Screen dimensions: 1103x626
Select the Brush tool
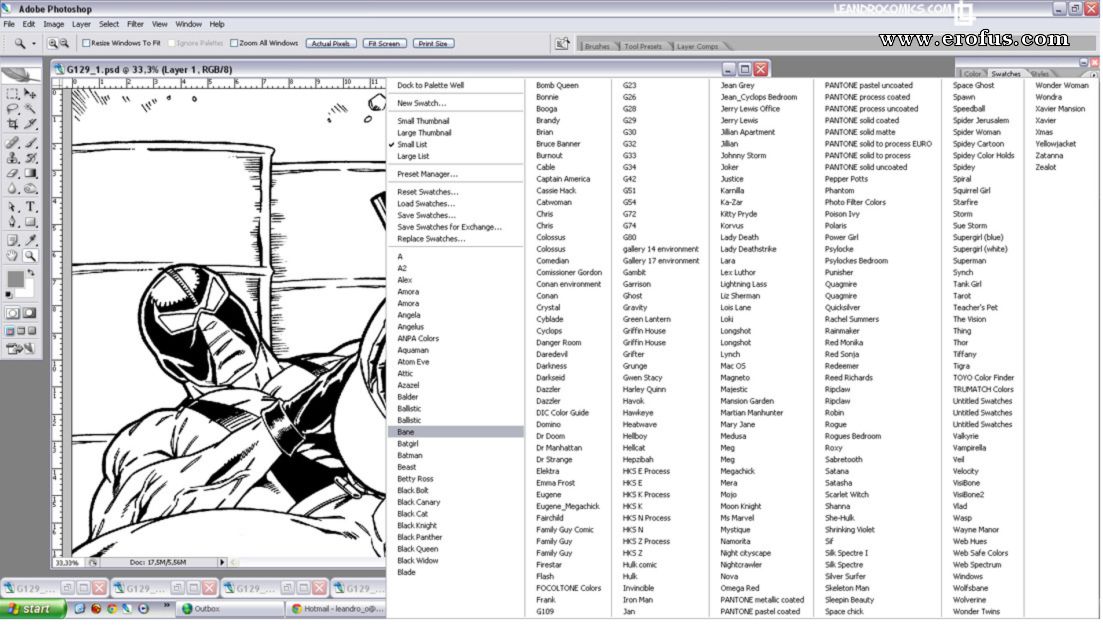pyautogui.click(x=30, y=143)
